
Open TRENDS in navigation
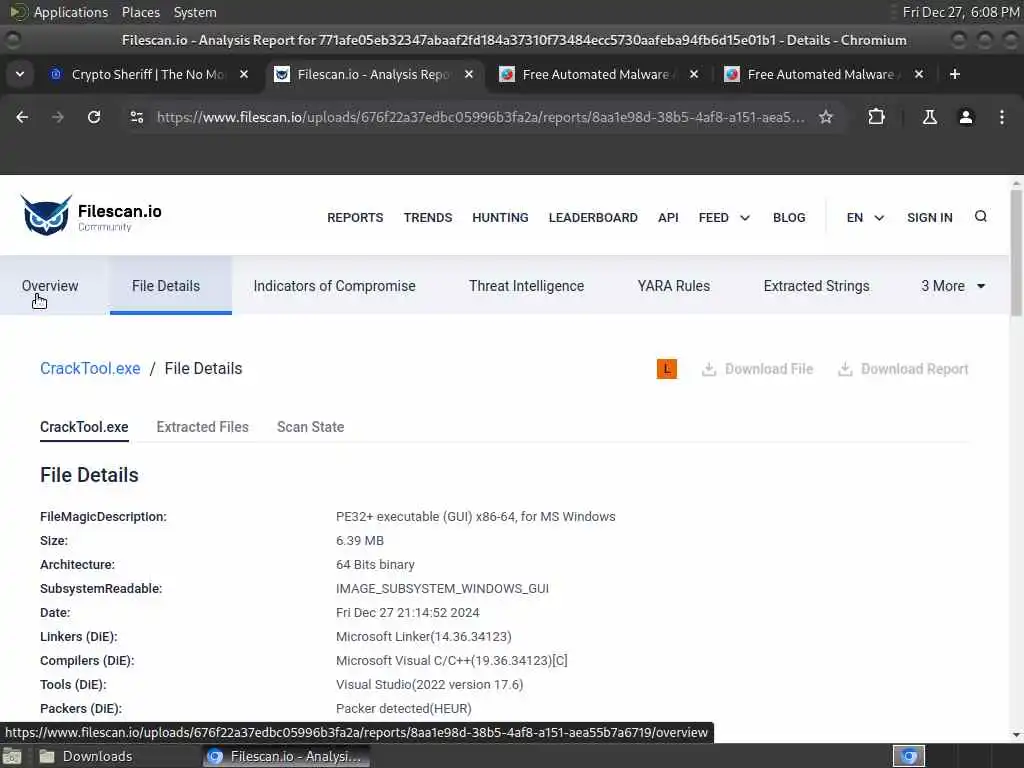click(x=428, y=217)
